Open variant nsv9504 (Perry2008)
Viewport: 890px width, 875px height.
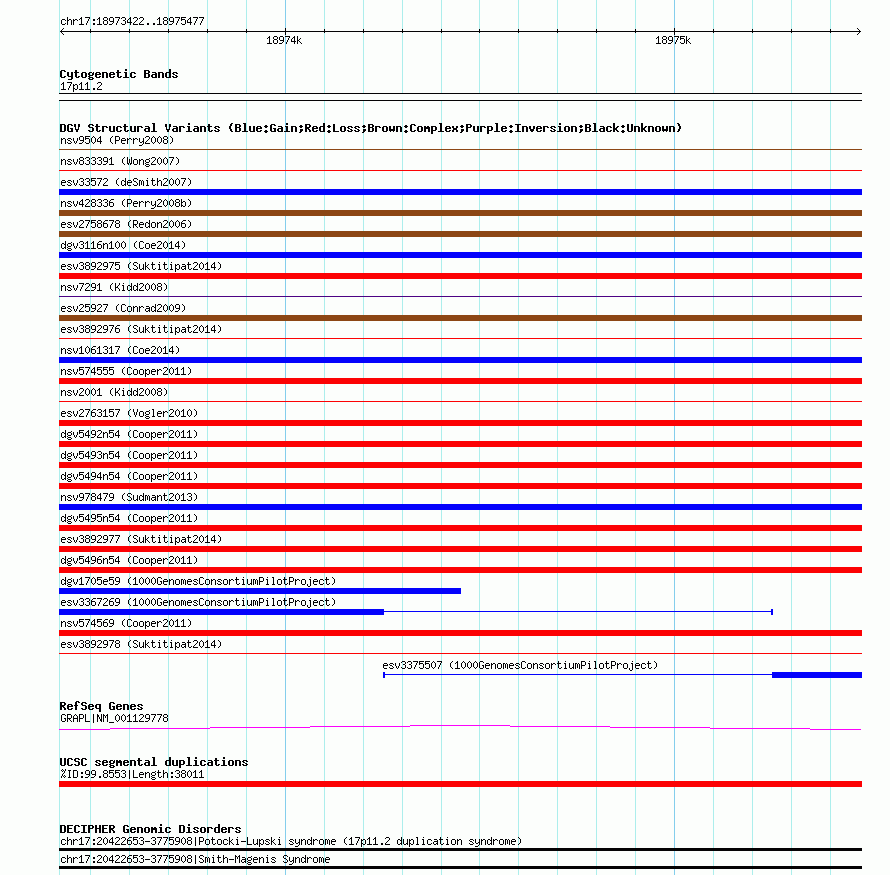coord(117,140)
